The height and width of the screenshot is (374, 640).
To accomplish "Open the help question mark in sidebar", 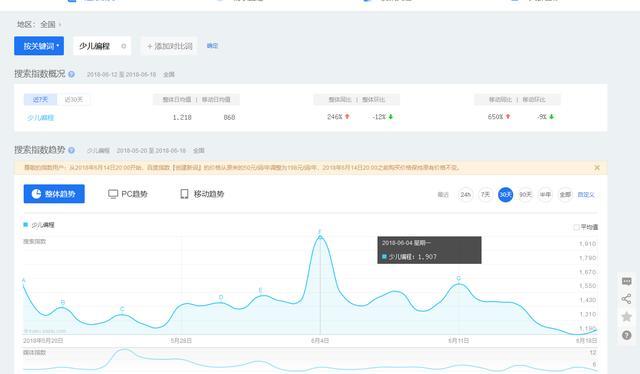I will (626, 335).
